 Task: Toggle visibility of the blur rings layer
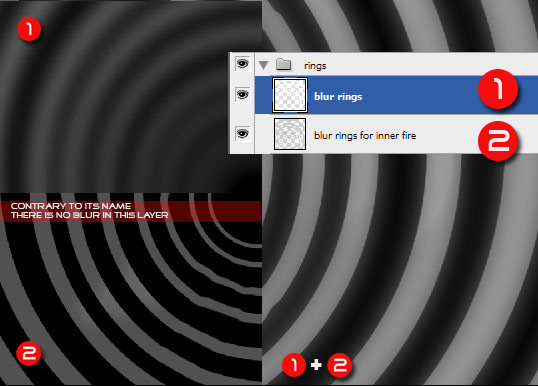pyautogui.click(x=242, y=94)
